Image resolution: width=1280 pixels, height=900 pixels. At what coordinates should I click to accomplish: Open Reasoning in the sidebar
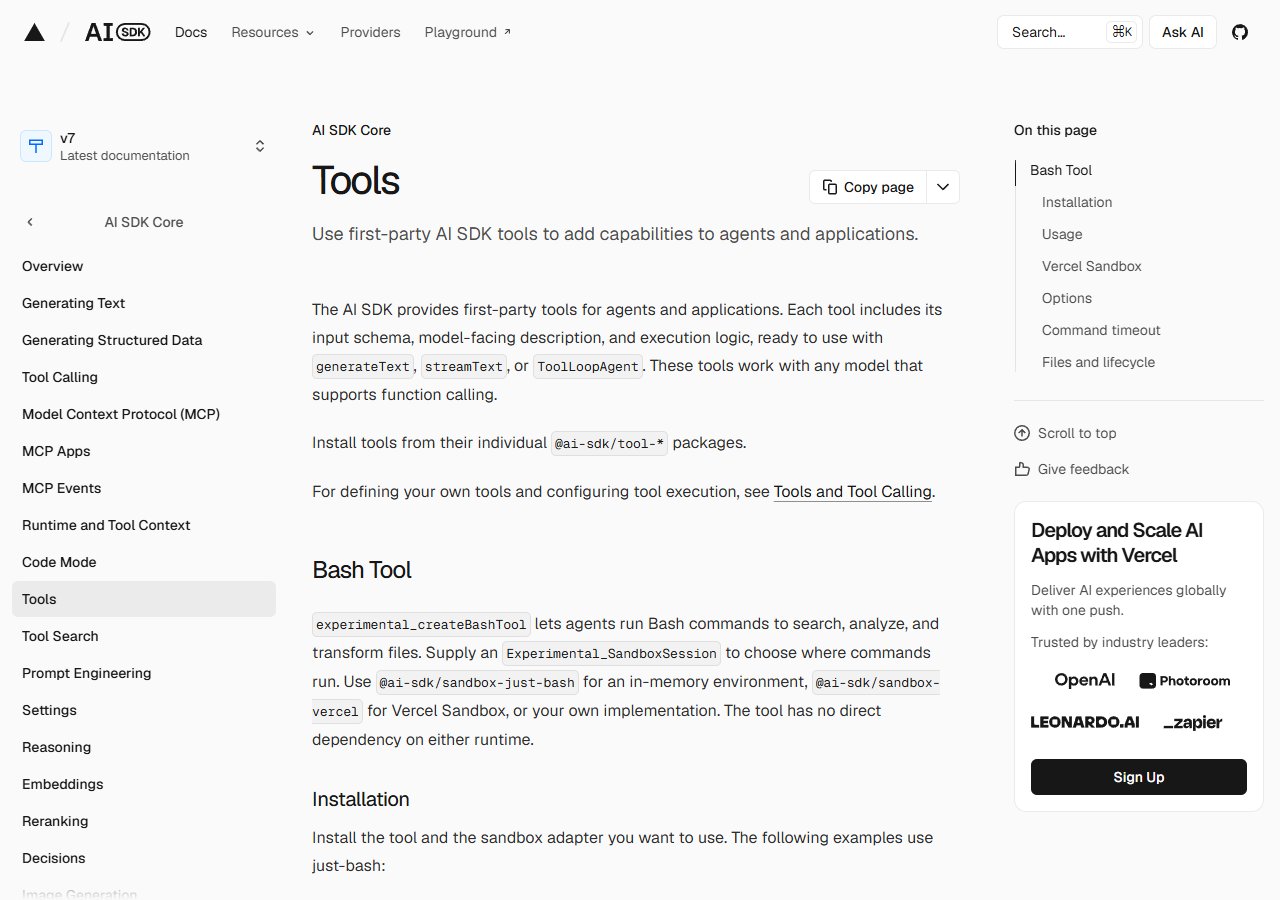pyautogui.click(x=144, y=747)
